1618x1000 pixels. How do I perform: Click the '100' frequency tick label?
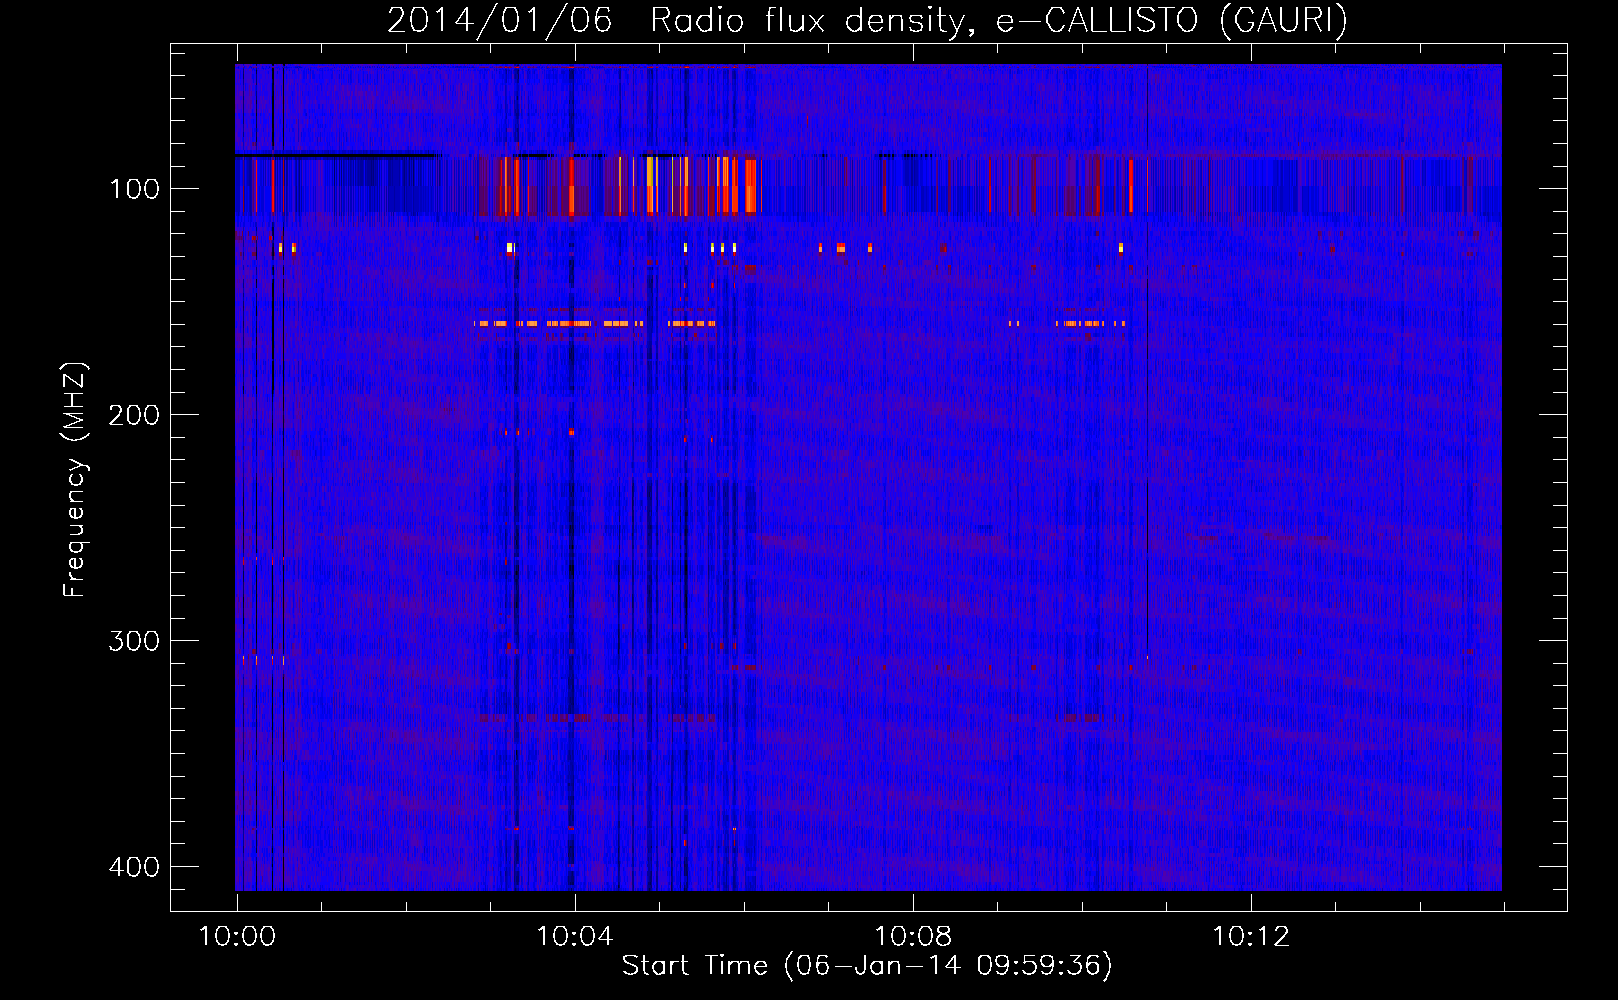point(134,189)
